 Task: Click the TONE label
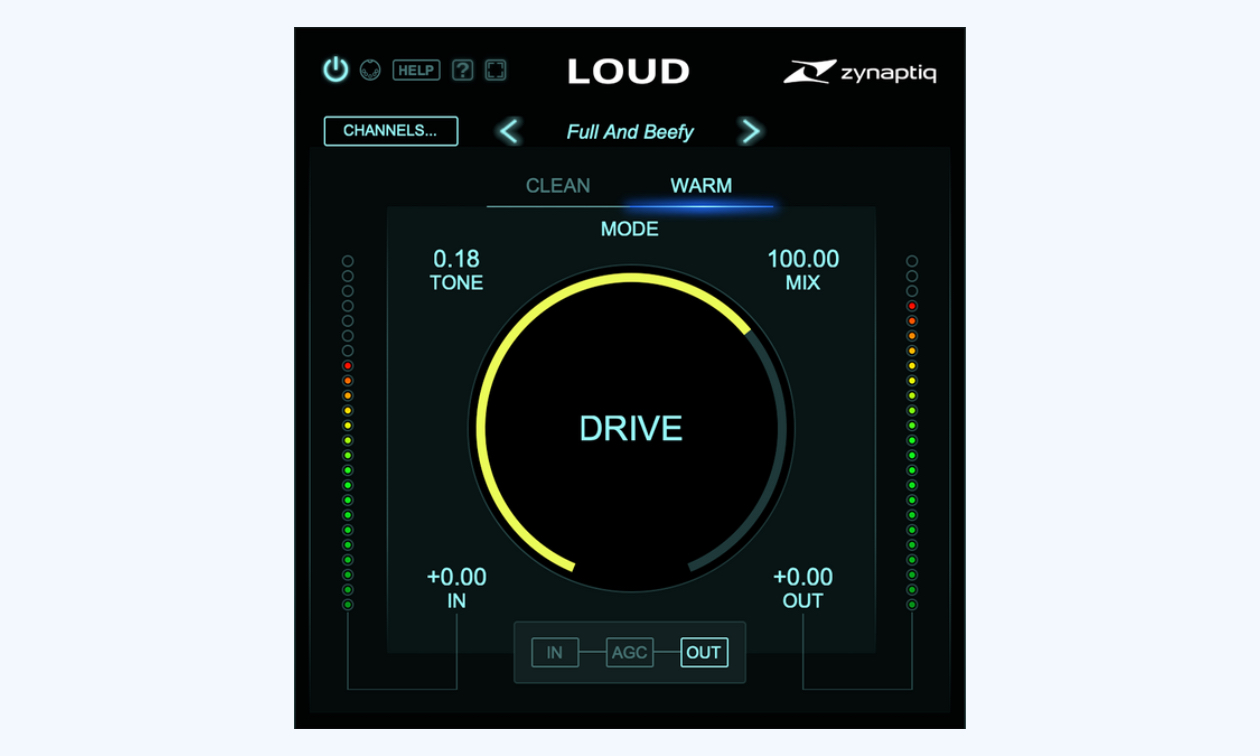456,283
